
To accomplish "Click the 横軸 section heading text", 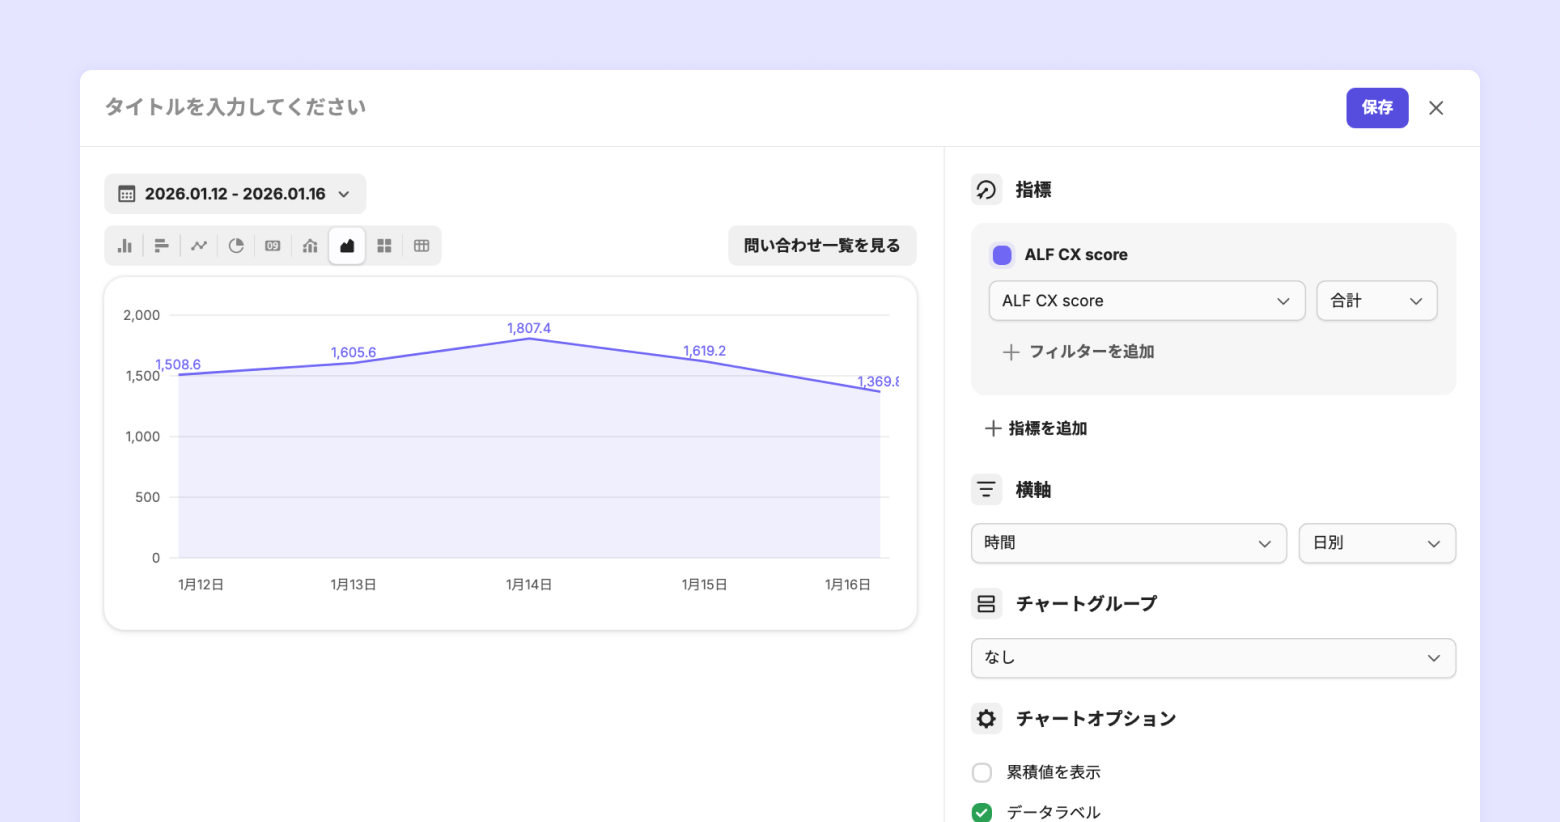I will (1033, 490).
